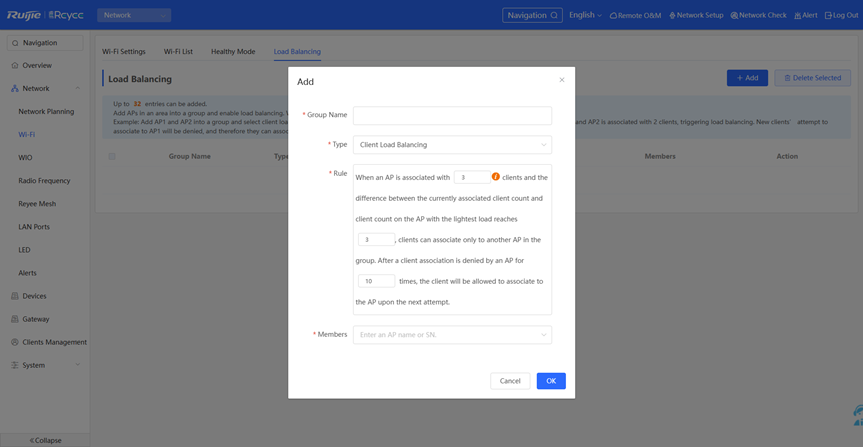Open the Members AP selection dropdown
The image size is (863, 447).
(452, 335)
